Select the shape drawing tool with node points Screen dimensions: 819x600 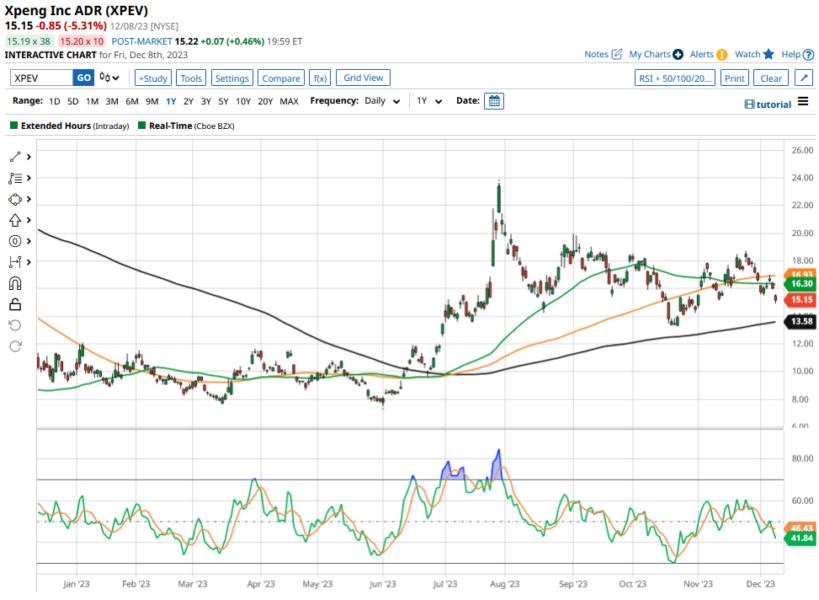tap(15, 199)
